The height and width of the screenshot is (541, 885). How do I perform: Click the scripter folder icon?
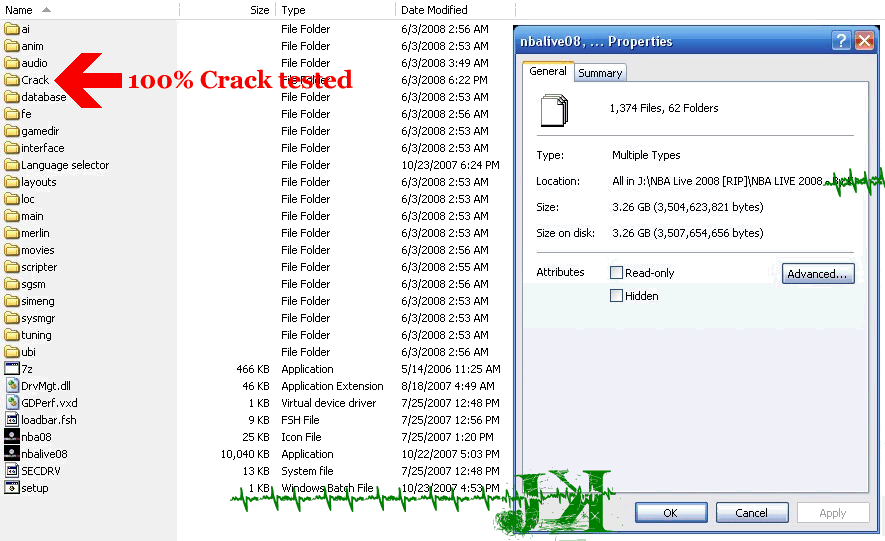12,267
